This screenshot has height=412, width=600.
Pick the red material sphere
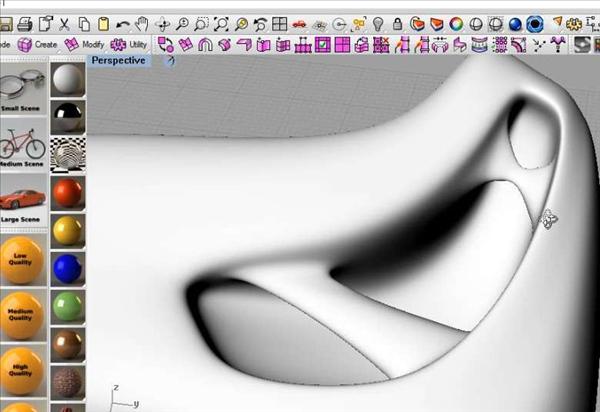(x=68, y=193)
